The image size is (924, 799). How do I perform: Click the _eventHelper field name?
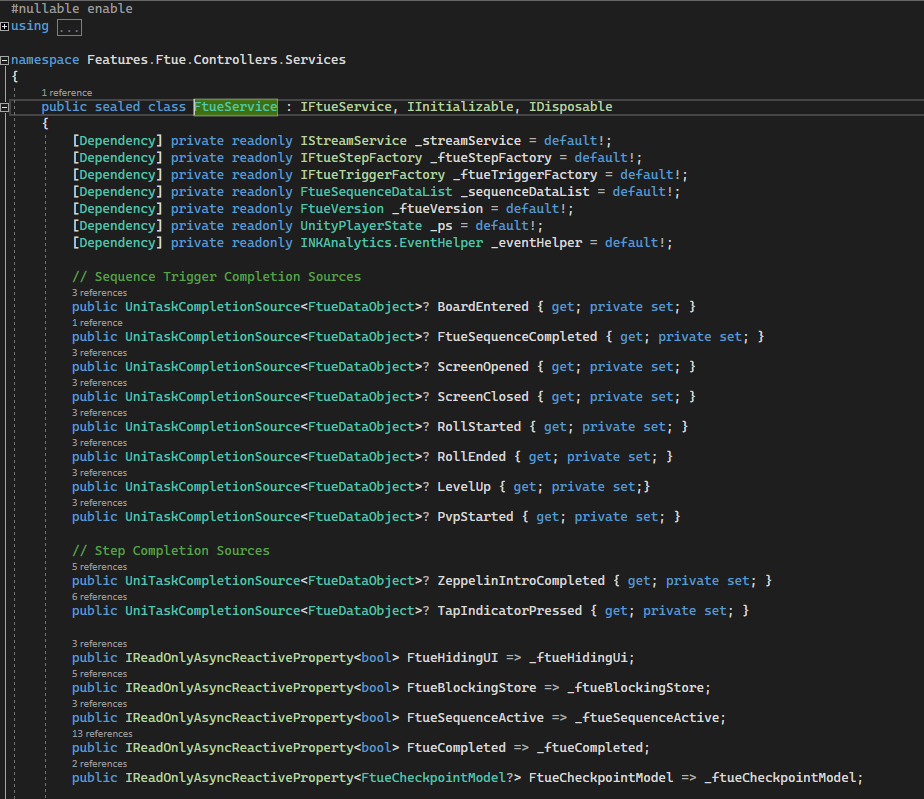(536, 243)
